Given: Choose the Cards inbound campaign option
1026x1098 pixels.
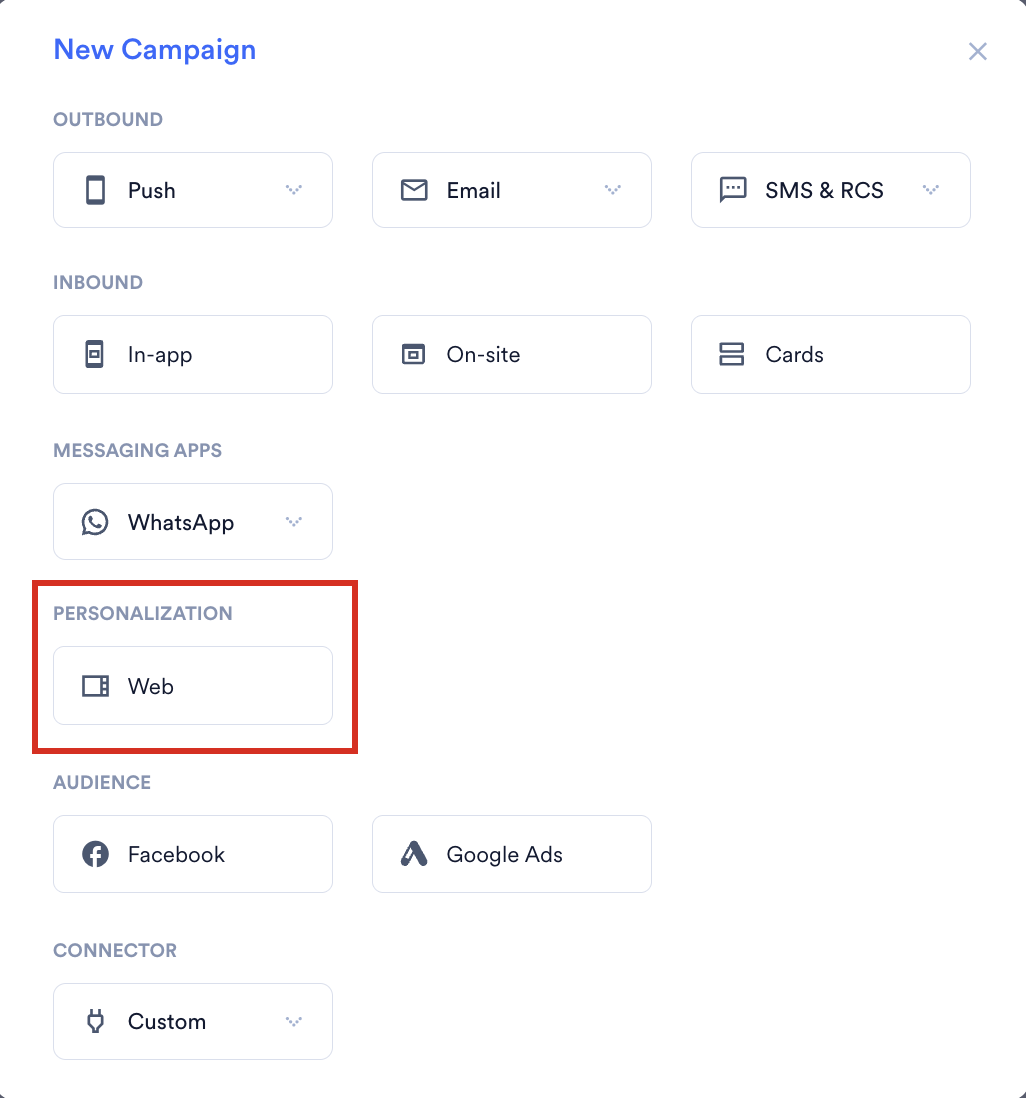Looking at the screenshot, I should (x=831, y=354).
